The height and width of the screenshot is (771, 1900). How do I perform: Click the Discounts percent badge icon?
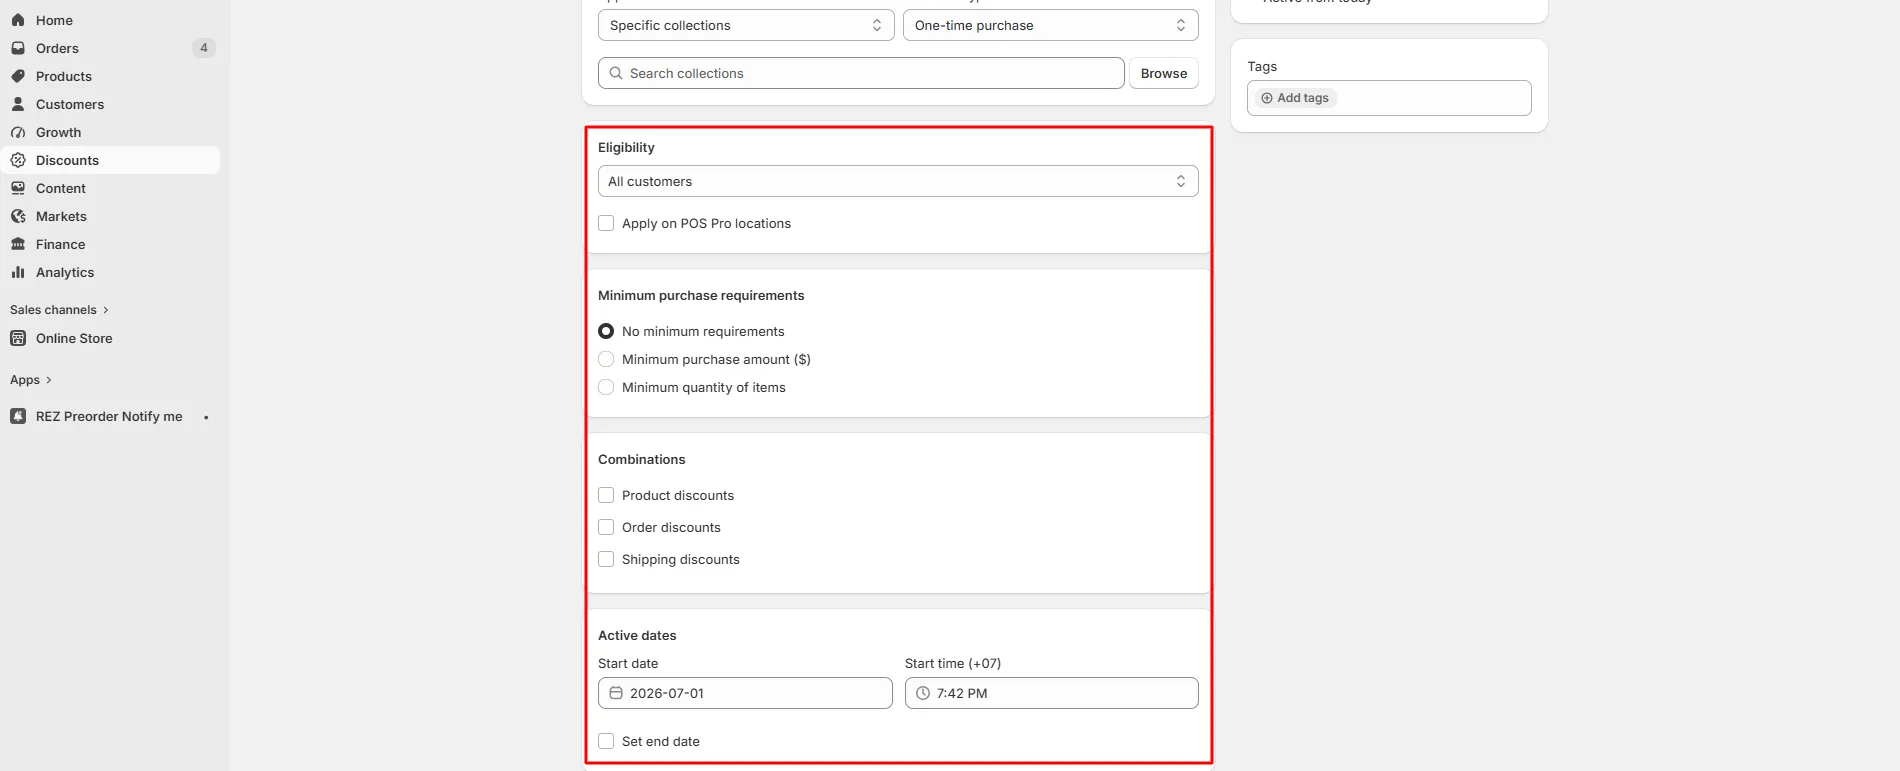tap(18, 160)
